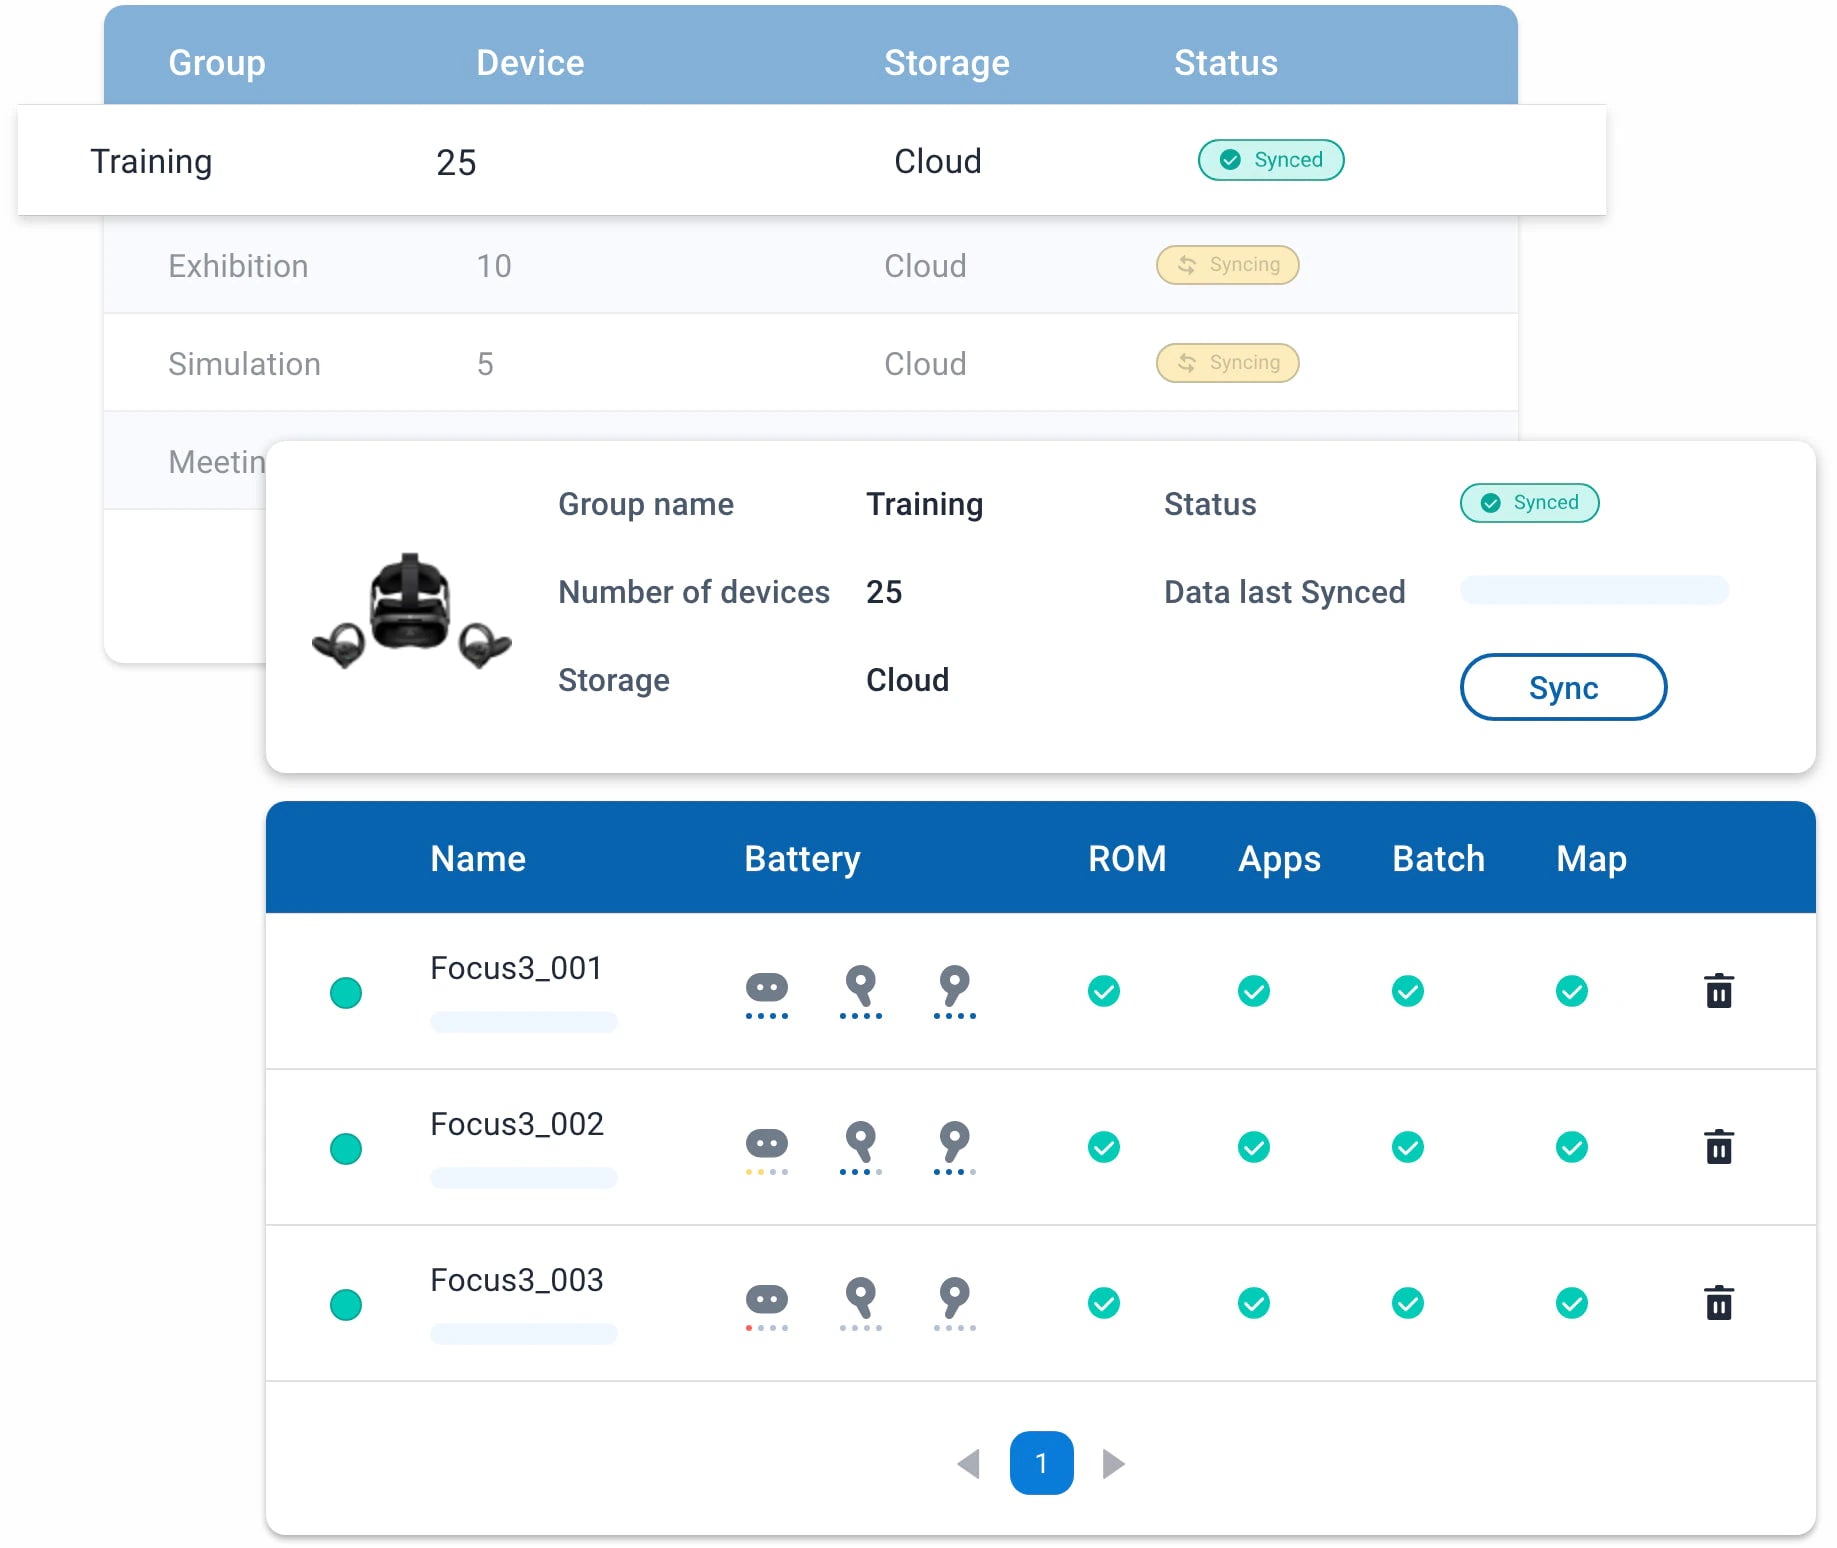Click the VR headset thumbnail image
The image size is (1837, 1548).
point(411,610)
